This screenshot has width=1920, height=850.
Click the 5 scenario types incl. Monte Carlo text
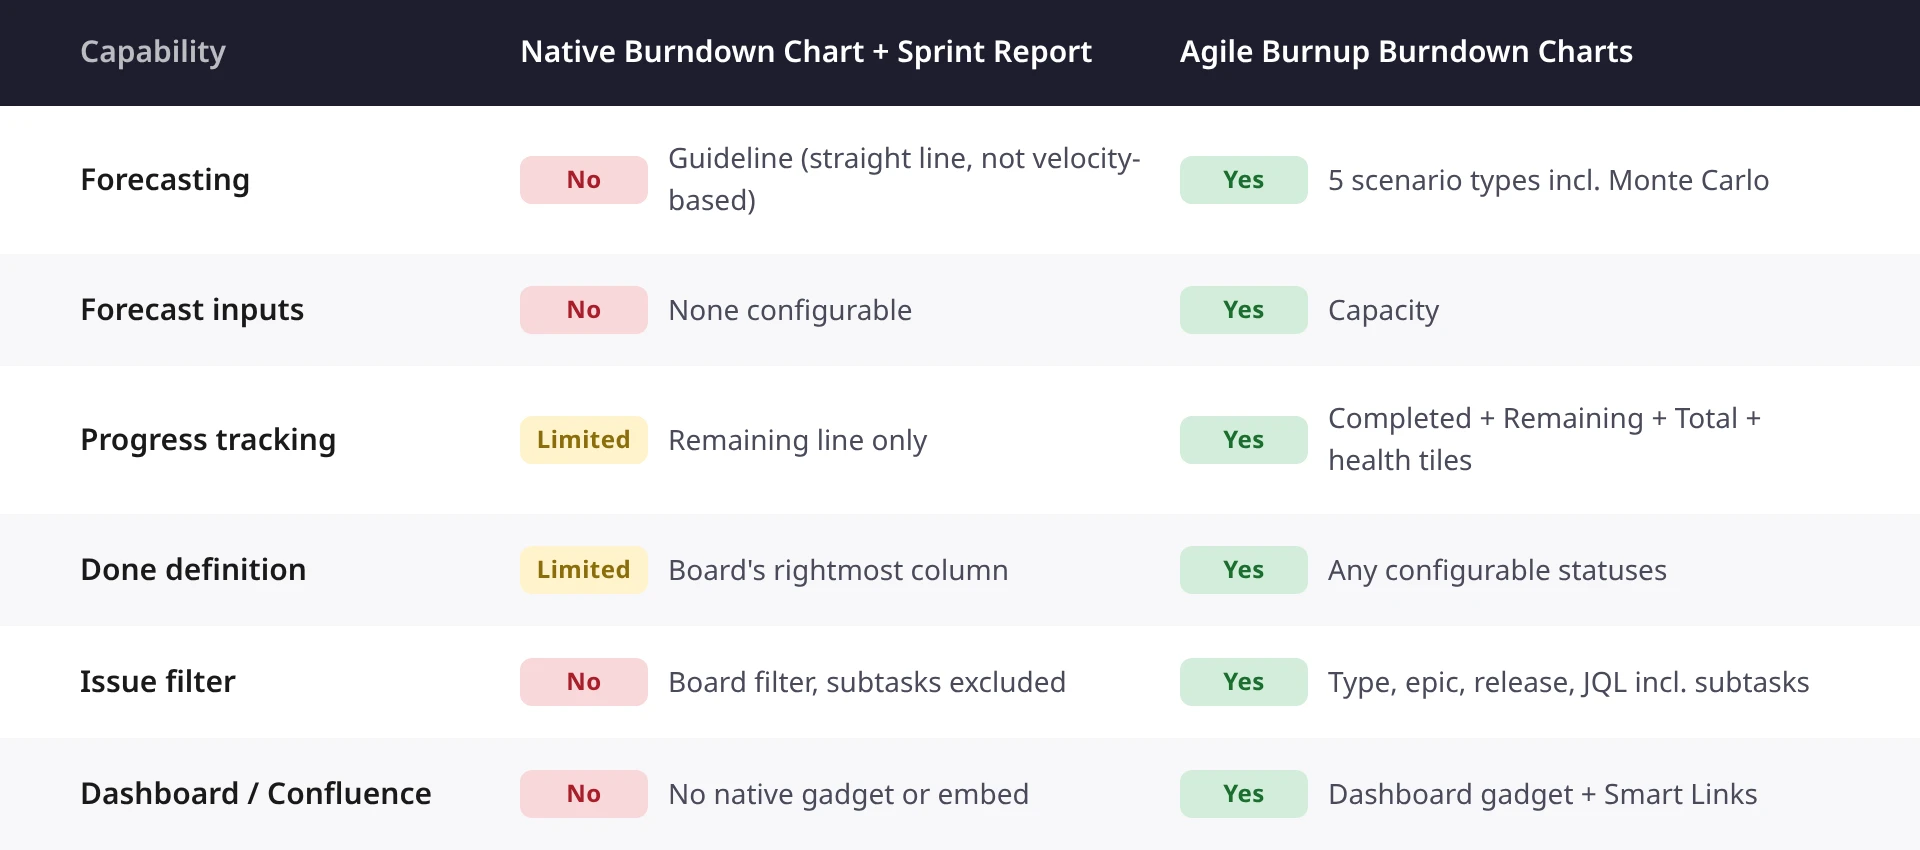point(1548,180)
